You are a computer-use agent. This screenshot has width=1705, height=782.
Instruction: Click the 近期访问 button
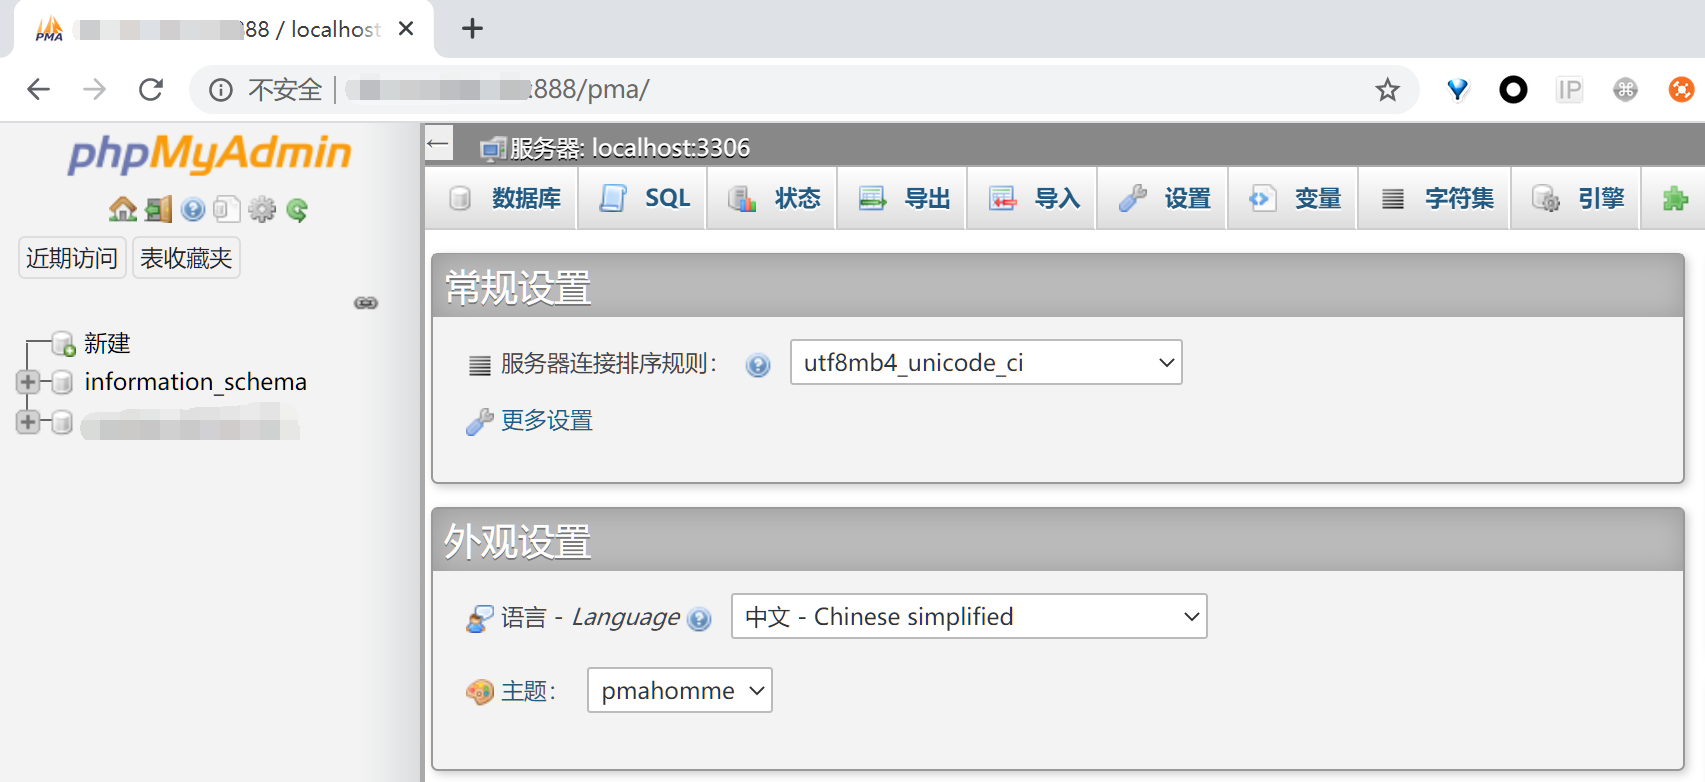click(72, 258)
